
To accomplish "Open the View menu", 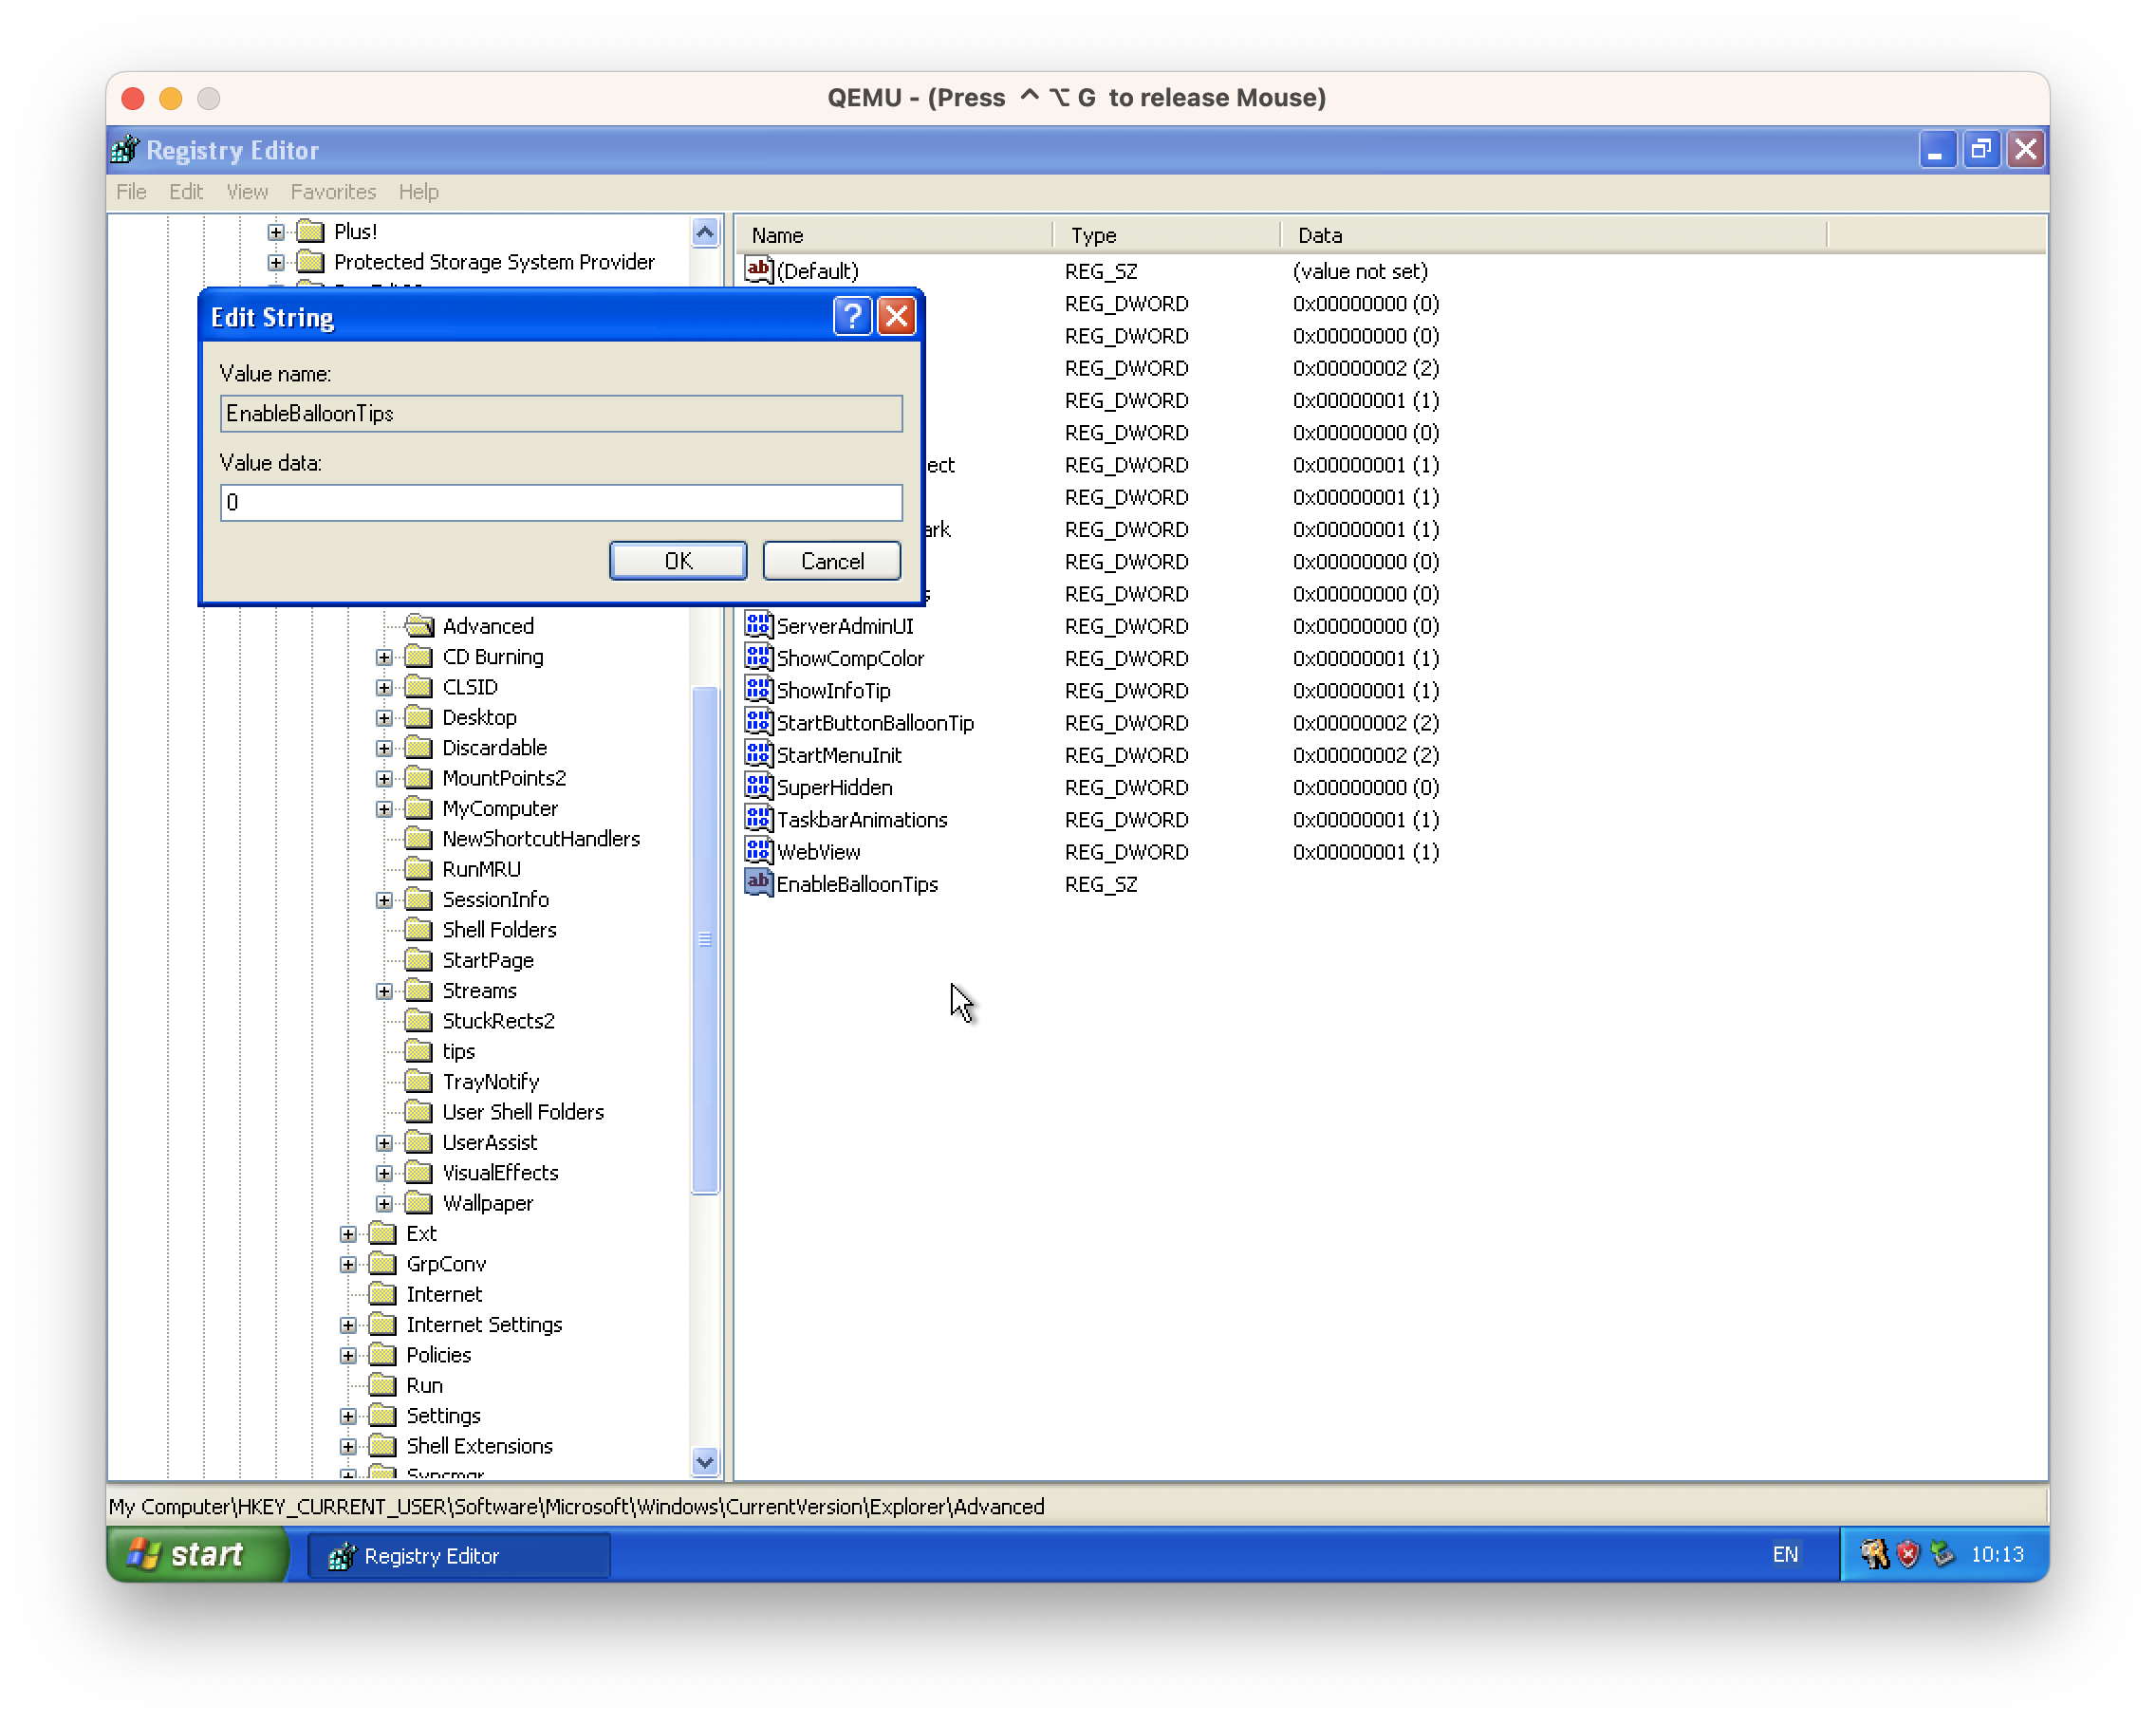I will click(x=247, y=191).
